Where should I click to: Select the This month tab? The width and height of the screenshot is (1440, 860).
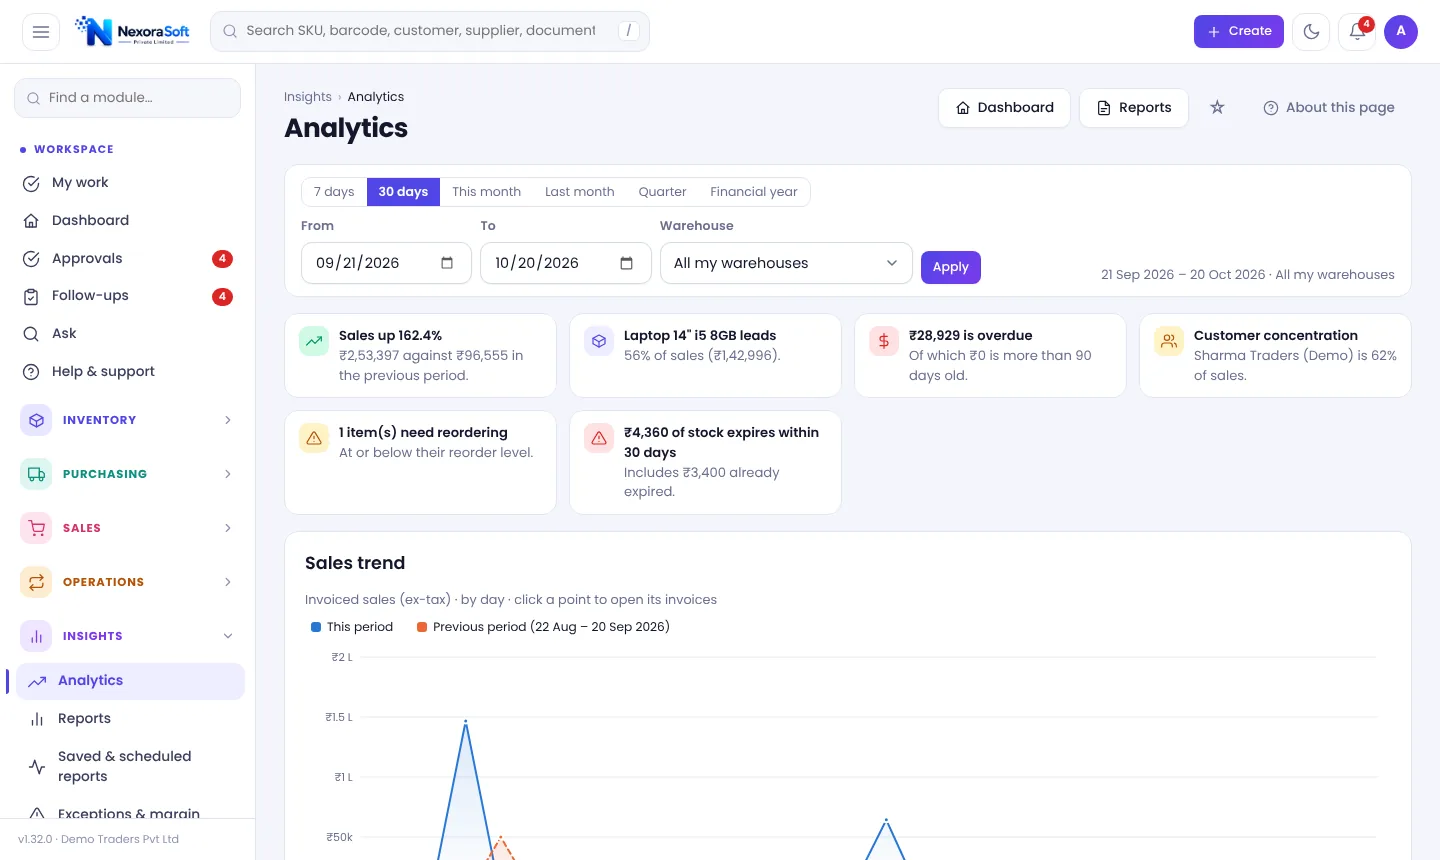[486, 192]
